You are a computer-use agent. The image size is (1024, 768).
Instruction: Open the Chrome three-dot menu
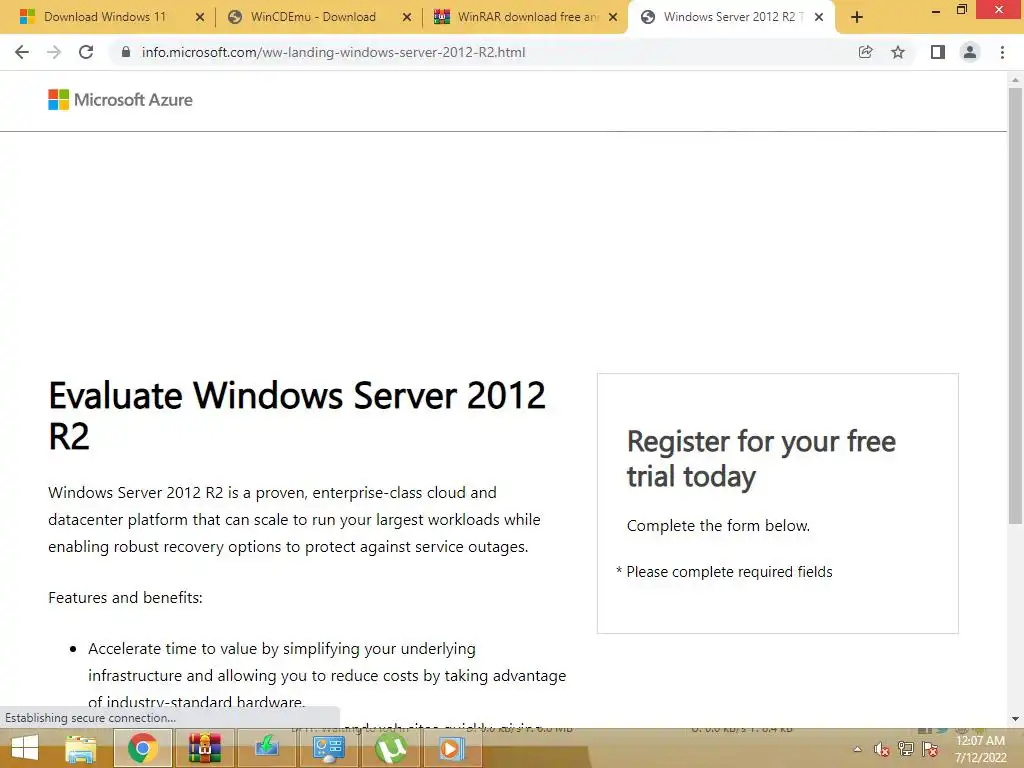pos(1002,52)
